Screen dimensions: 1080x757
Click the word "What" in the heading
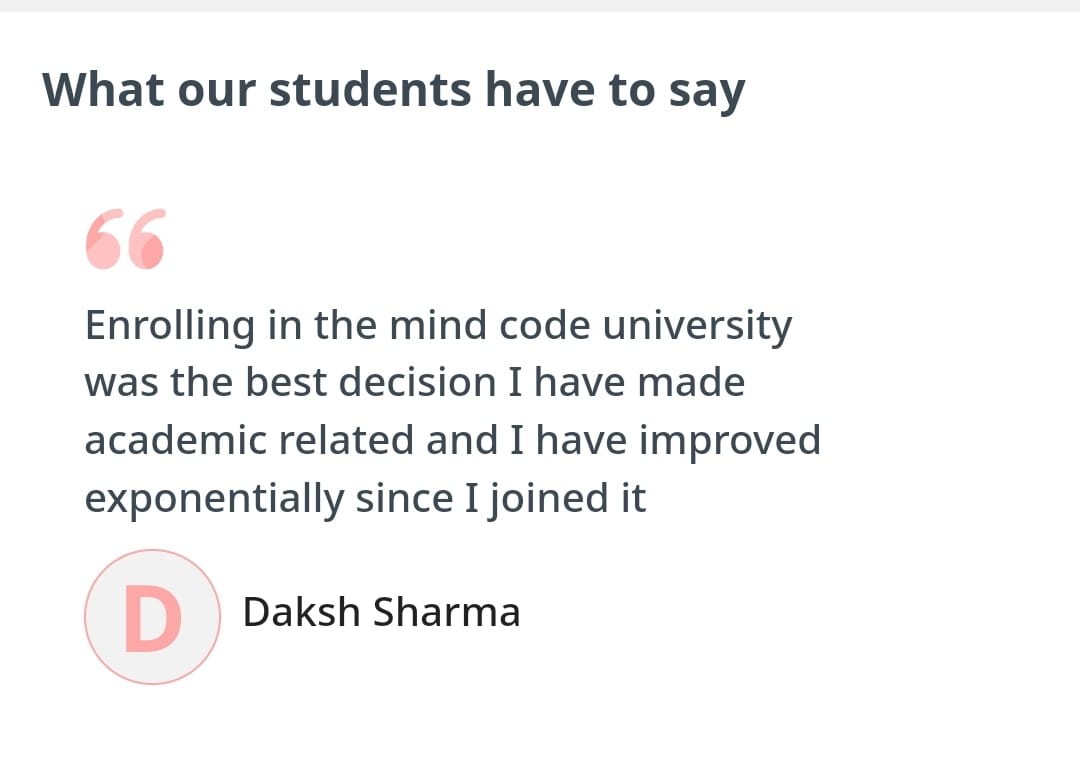tap(103, 90)
